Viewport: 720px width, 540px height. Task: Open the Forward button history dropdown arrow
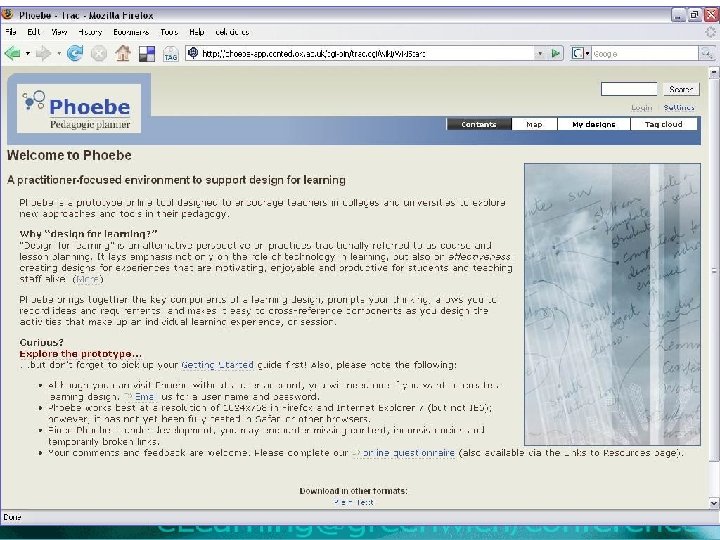pos(59,54)
